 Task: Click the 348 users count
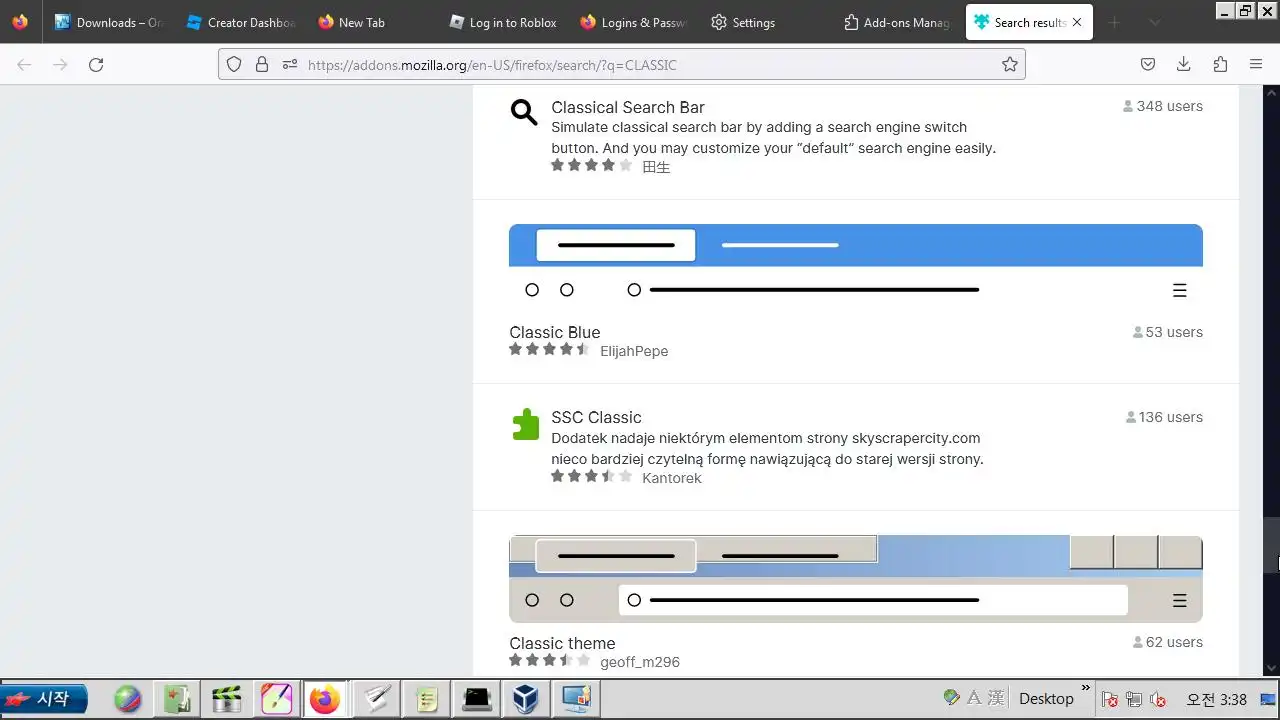coord(1163,106)
